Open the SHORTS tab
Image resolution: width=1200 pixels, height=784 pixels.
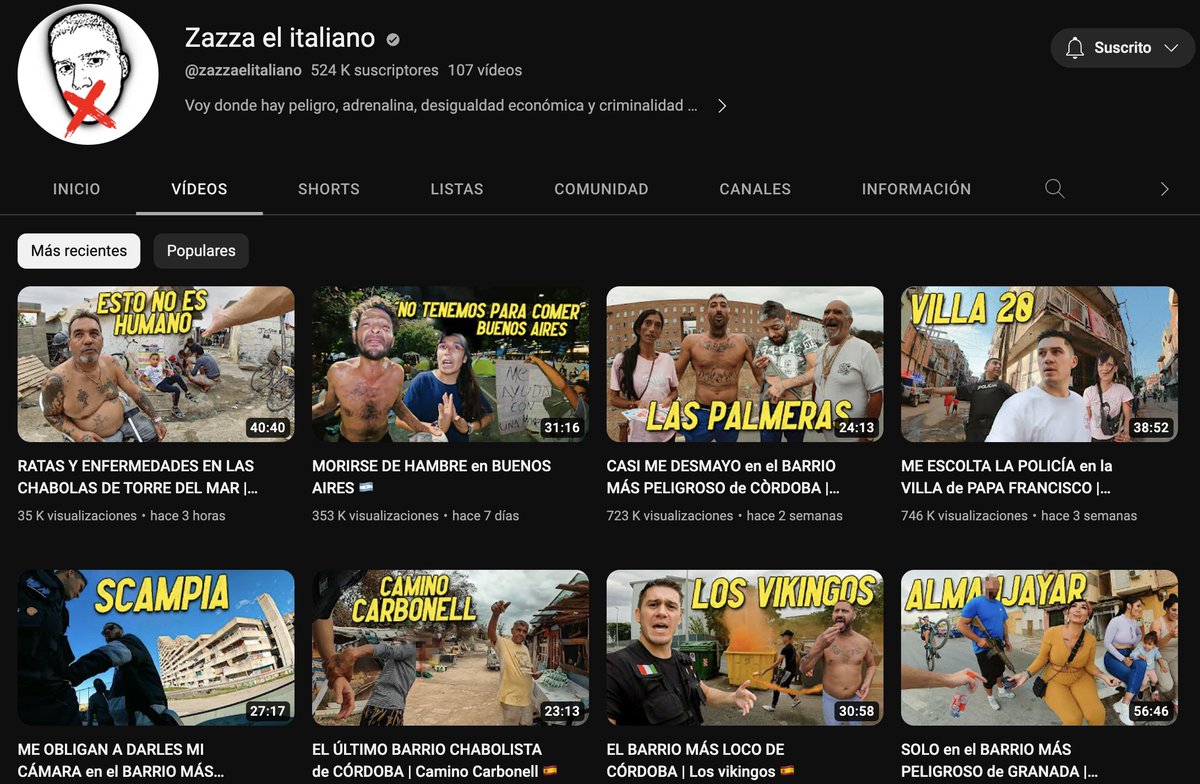point(329,189)
